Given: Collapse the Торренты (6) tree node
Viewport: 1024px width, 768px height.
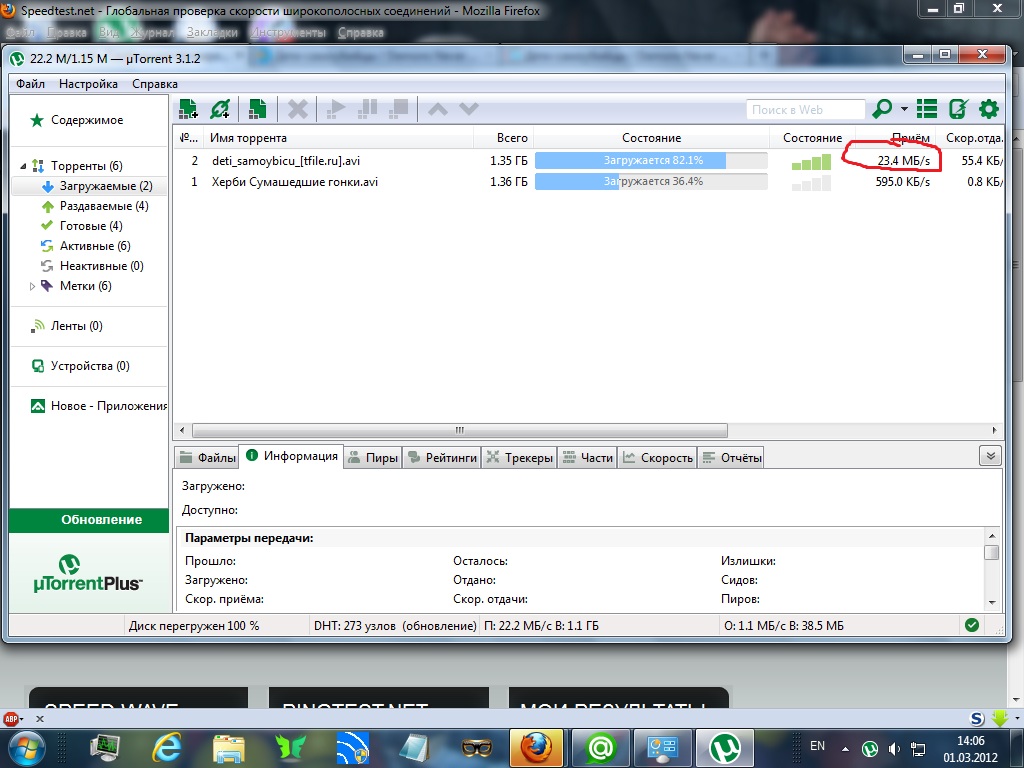Looking at the screenshot, I should pos(23,166).
